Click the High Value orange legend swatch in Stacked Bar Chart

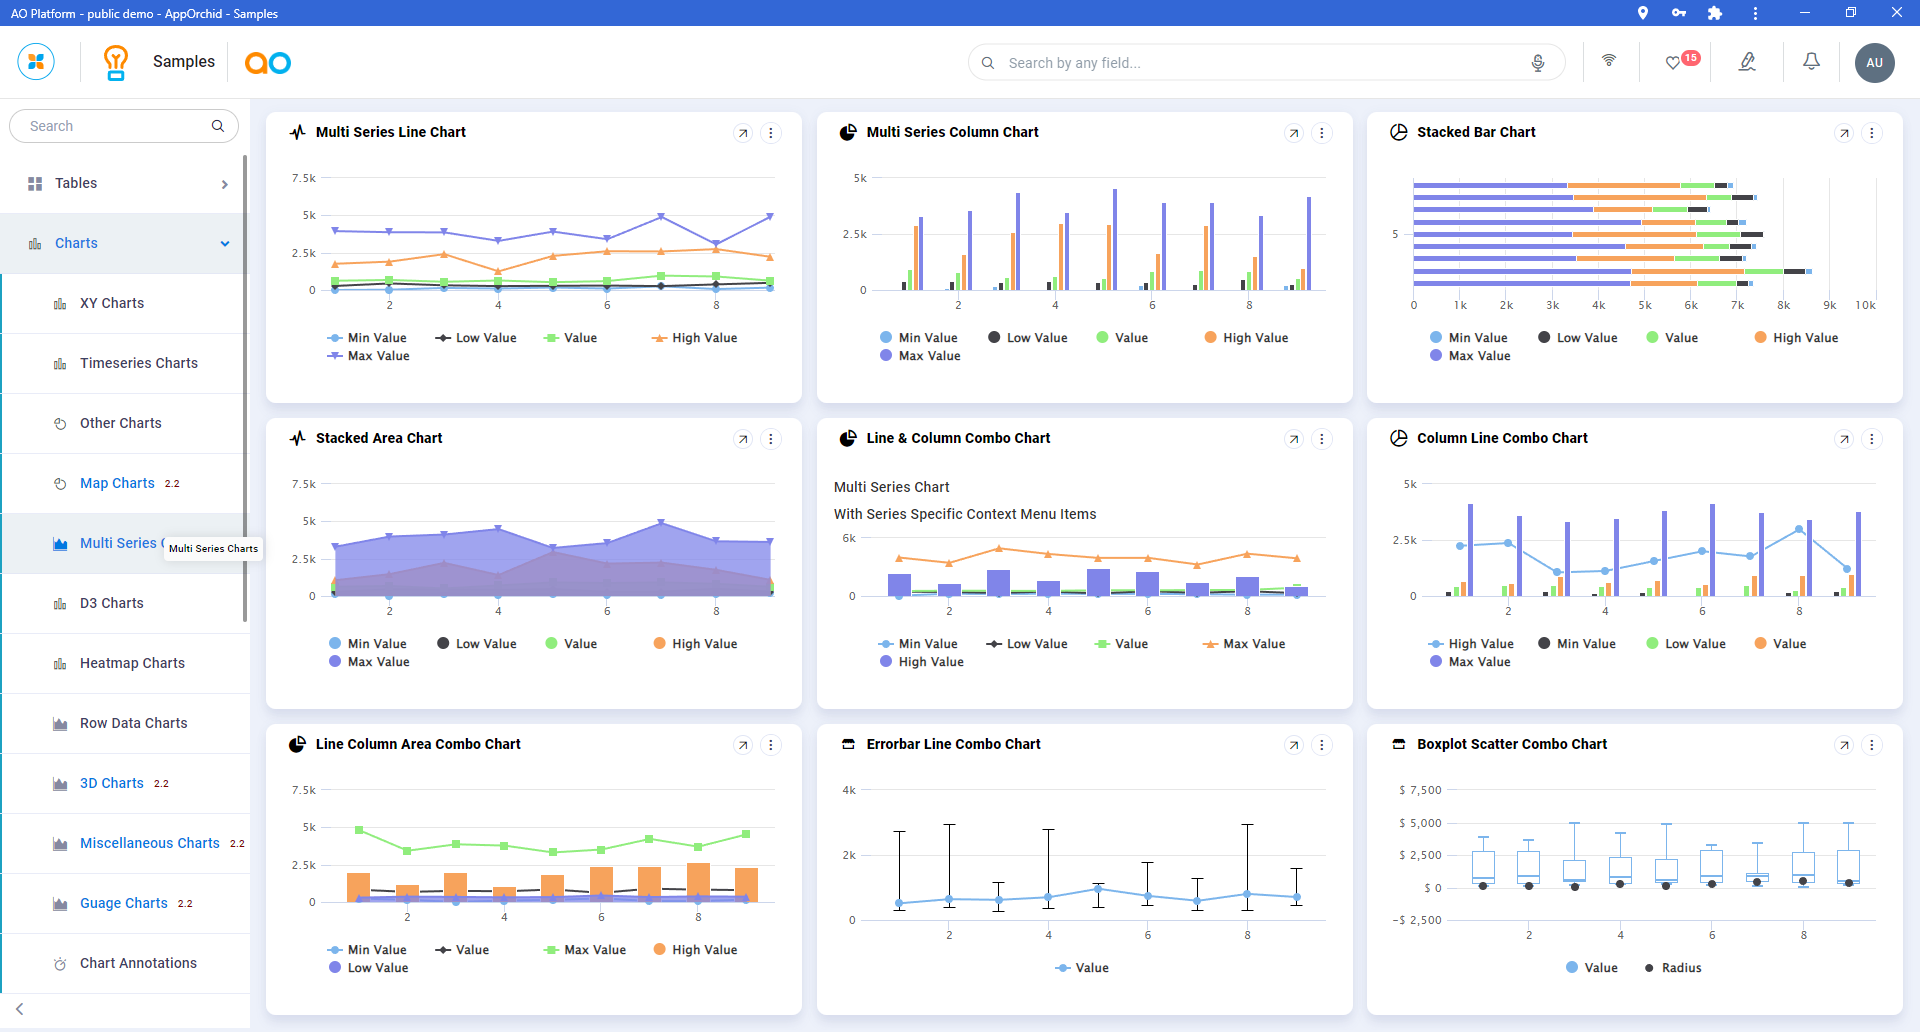(1760, 338)
